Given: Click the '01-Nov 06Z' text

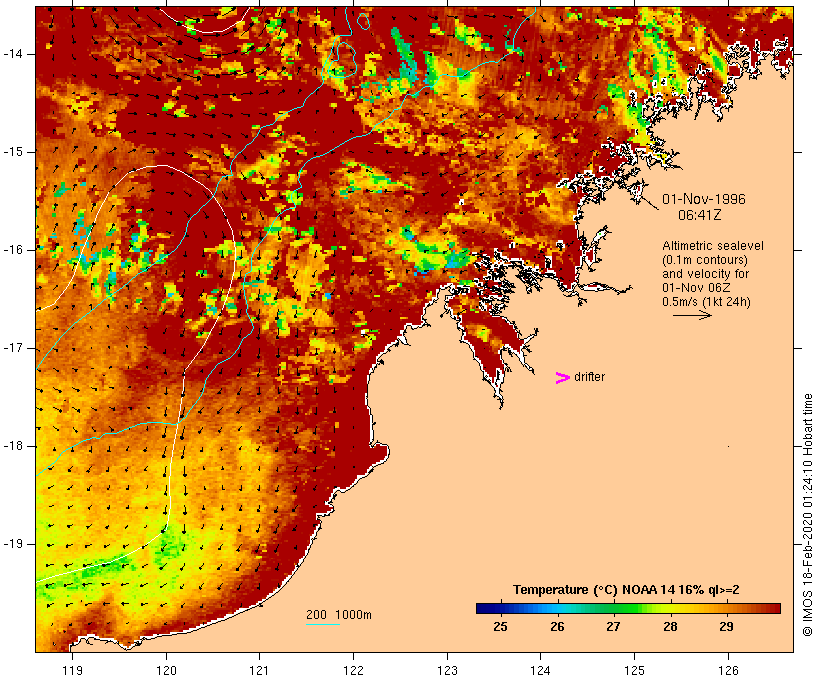Looking at the screenshot, I should click(696, 288).
